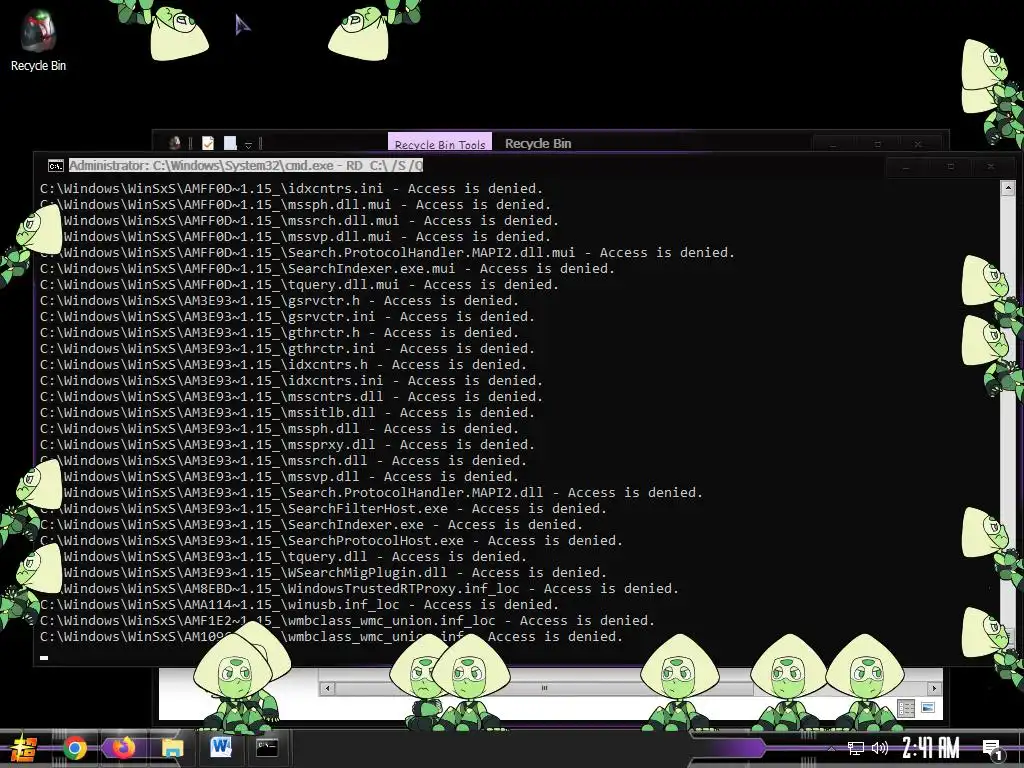Click the left arrow of Recycle Bin scrollbar
This screenshot has height=768, width=1024.
[327, 688]
